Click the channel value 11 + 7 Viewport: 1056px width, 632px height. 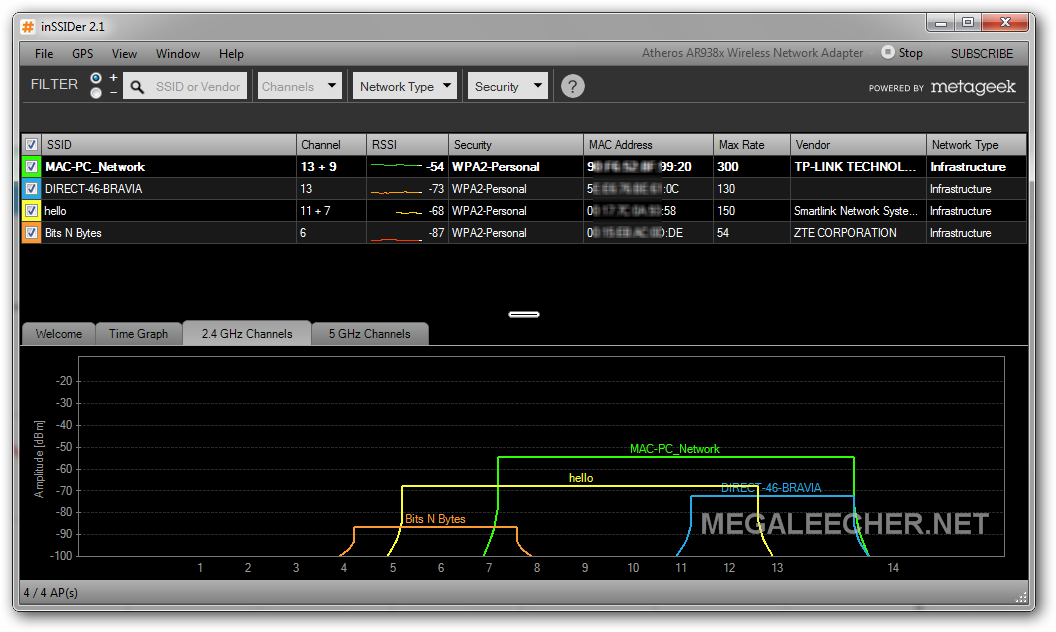[x=315, y=211]
